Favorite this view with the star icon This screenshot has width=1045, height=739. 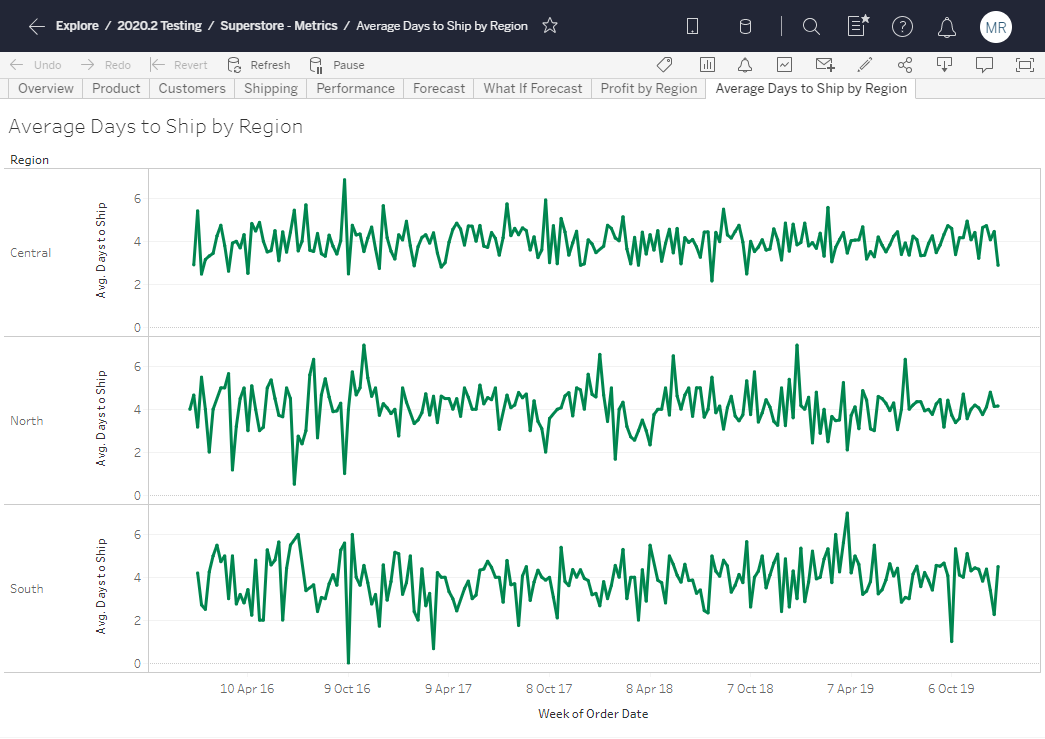(550, 26)
